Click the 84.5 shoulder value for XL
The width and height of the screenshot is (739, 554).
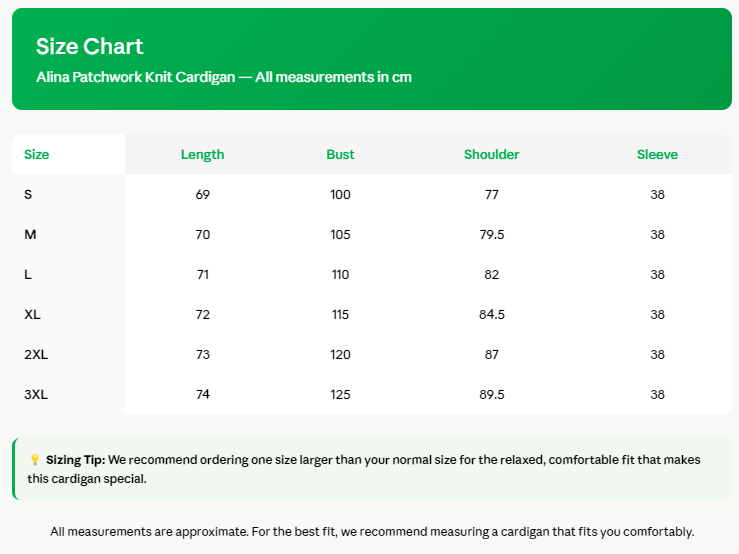point(492,314)
